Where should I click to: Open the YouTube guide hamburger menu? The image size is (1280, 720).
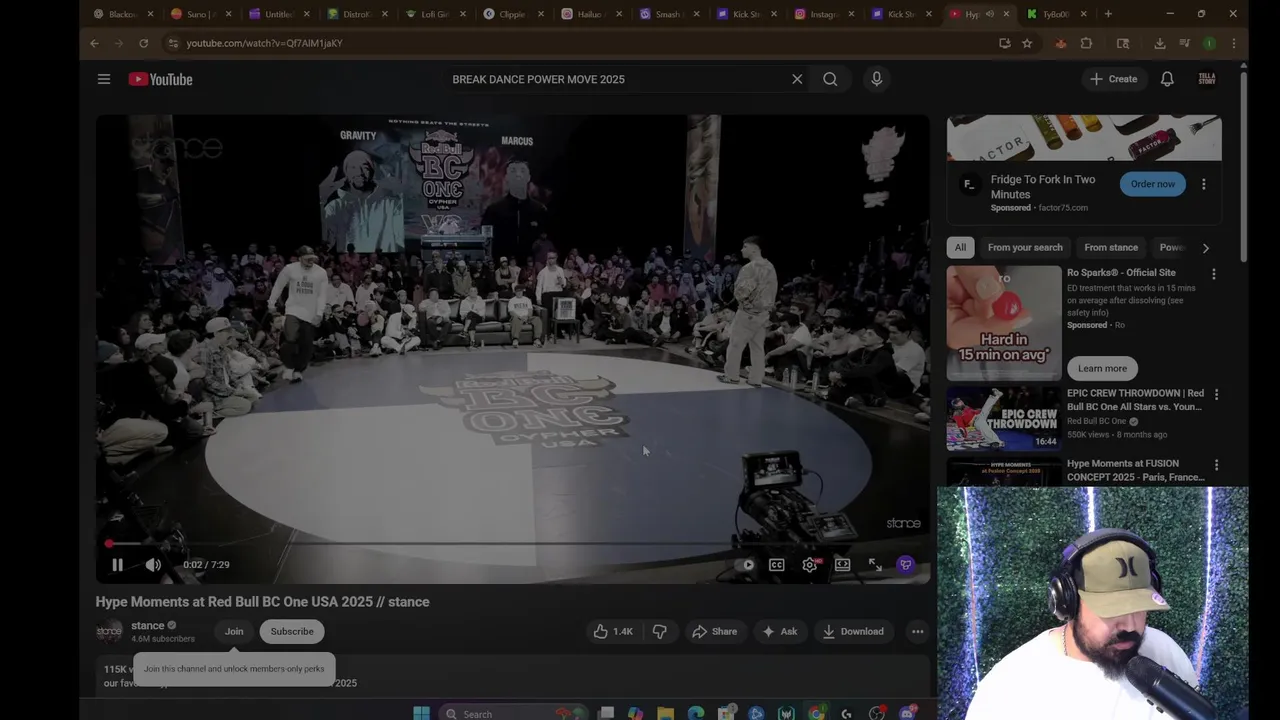point(104,79)
